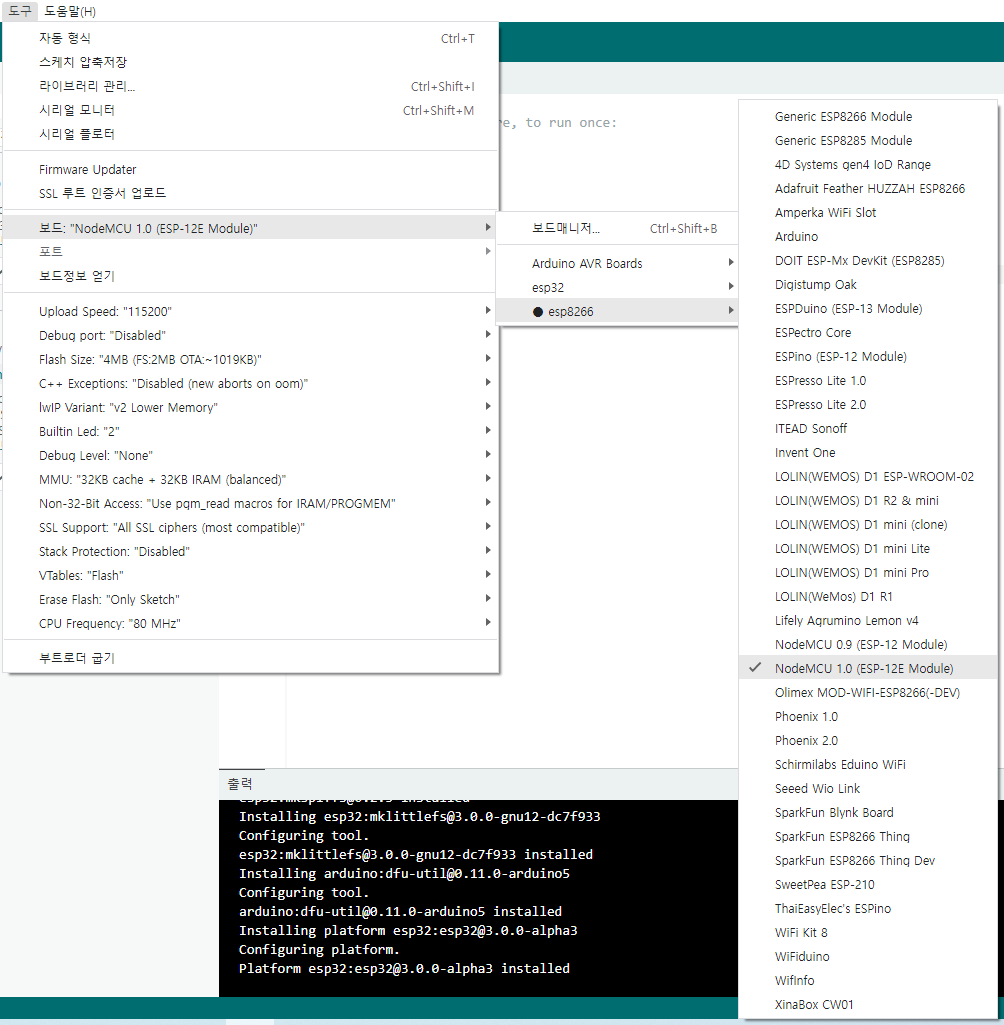Select Adafruit Feather HUZZAH ESP8266
The height and width of the screenshot is (1025, 1004).
point(868,189)
